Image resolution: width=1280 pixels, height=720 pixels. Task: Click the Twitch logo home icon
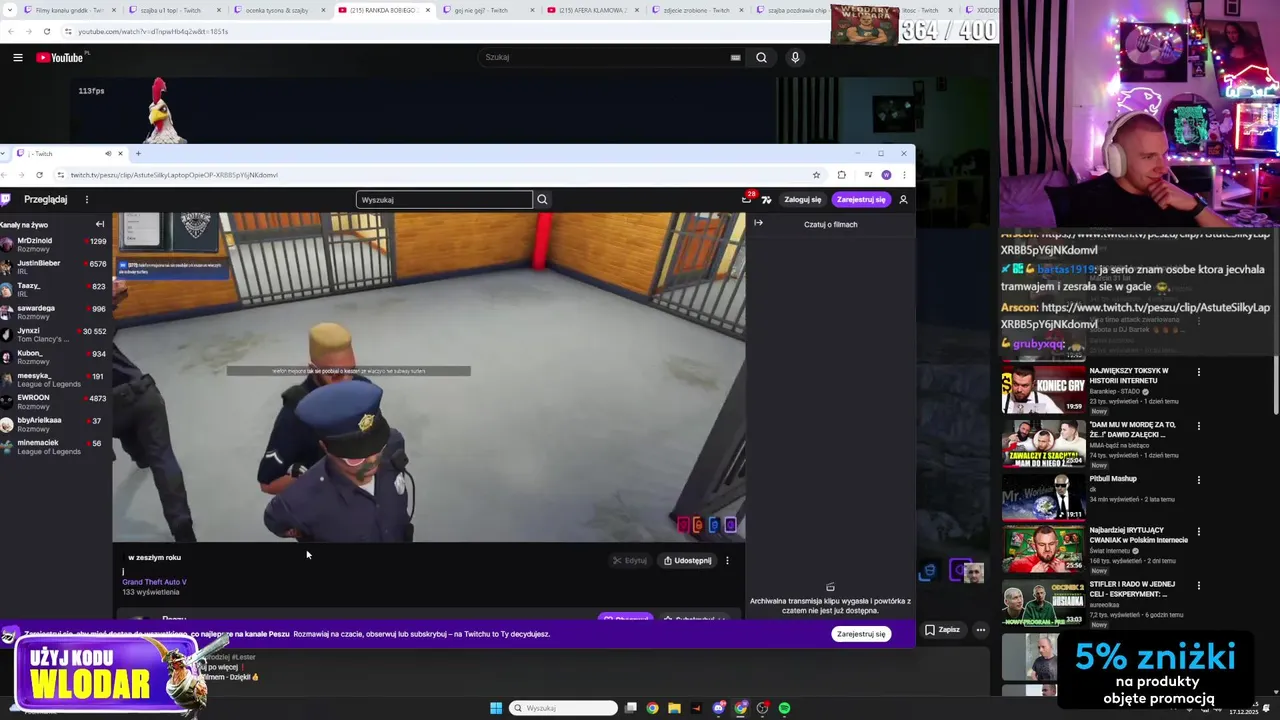tap(6, 200)
